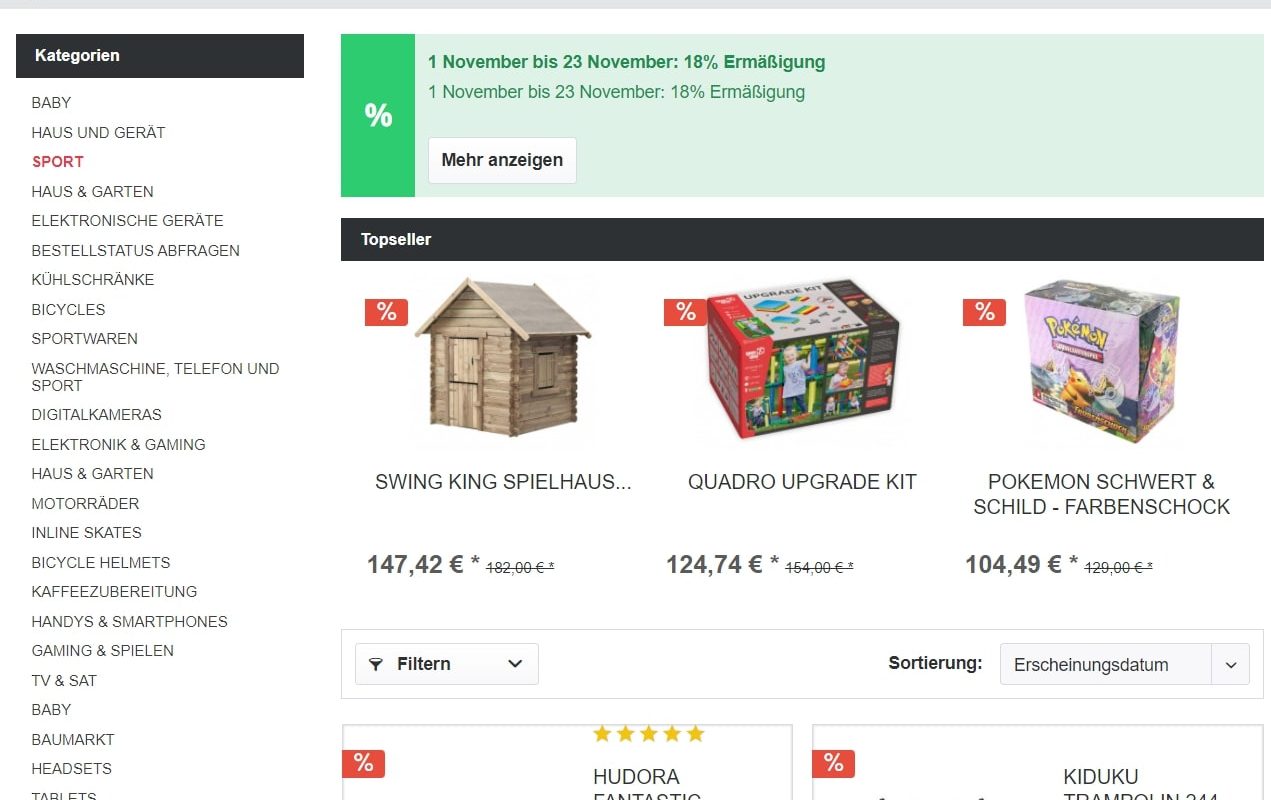Open the Erscheinungsdatum sorting dropdown
This screenshot has width=1271, height=800.
click(x=1124, y=664)
